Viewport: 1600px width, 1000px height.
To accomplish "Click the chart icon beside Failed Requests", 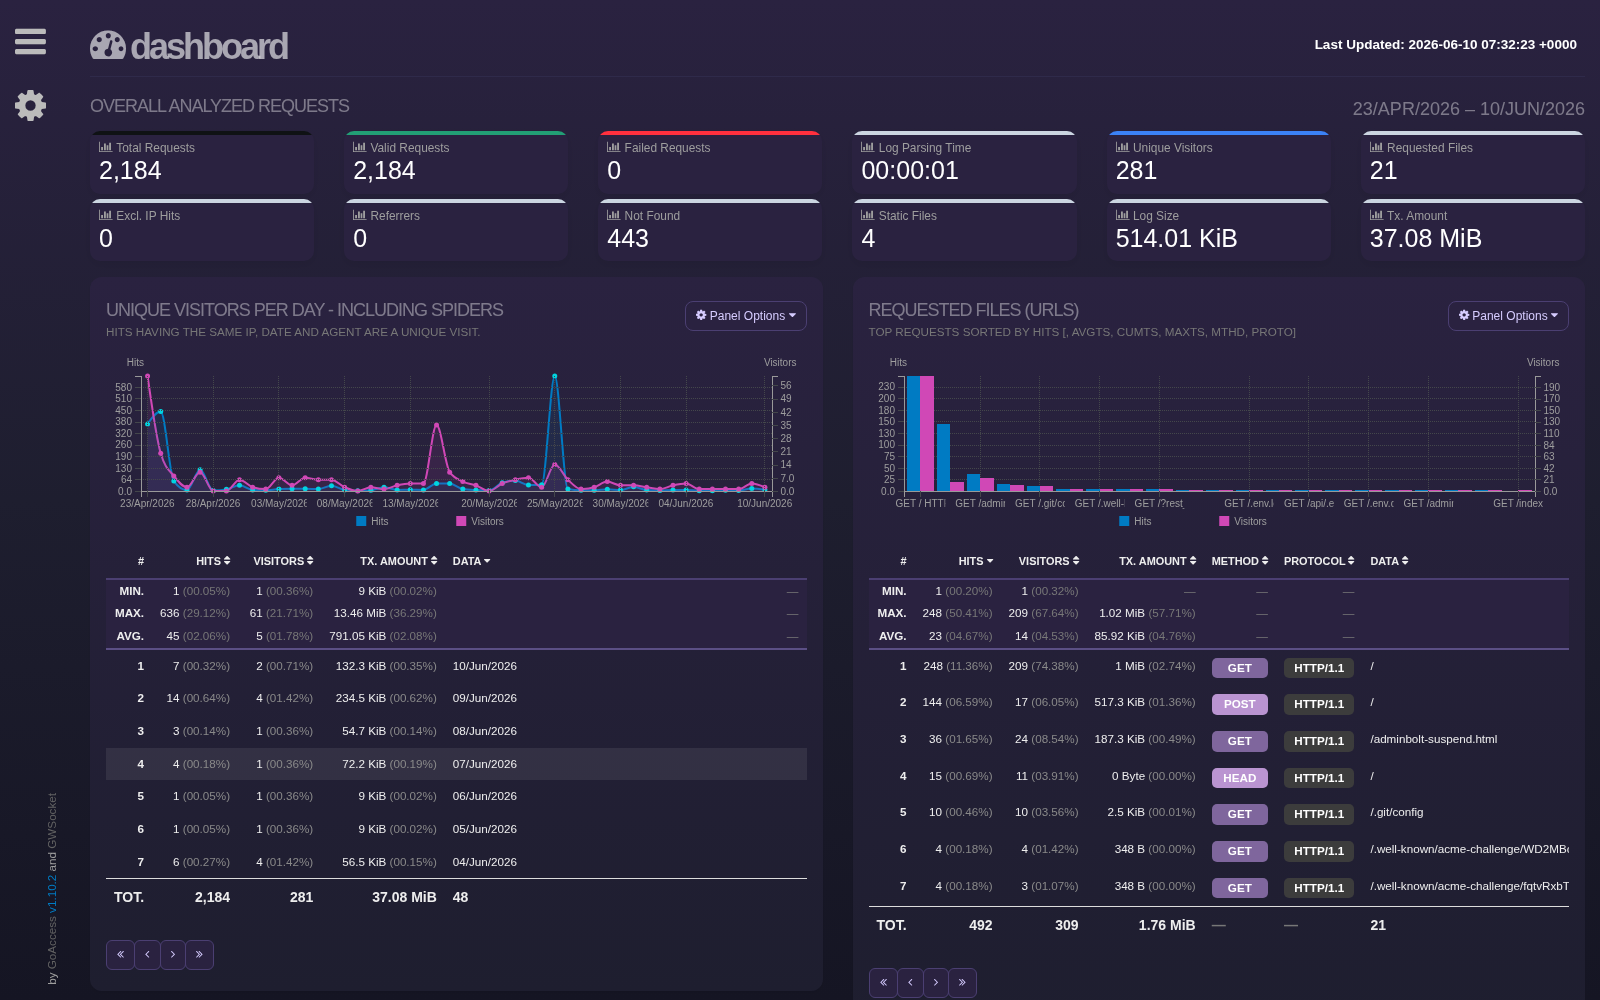I will (x=613, y=147).
